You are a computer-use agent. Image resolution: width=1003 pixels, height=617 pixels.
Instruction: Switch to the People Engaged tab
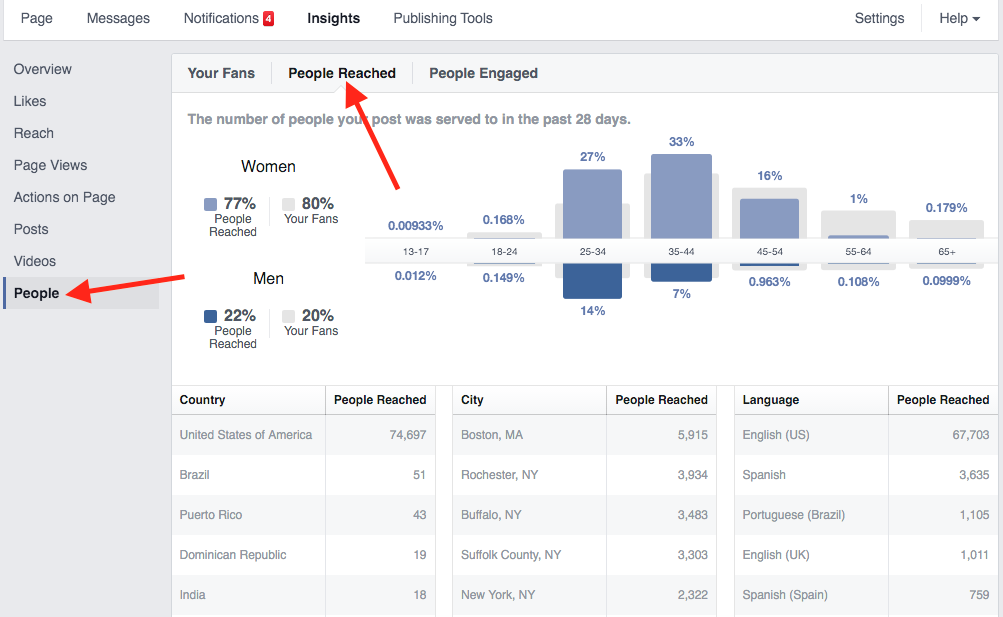[x=483, y=73]
